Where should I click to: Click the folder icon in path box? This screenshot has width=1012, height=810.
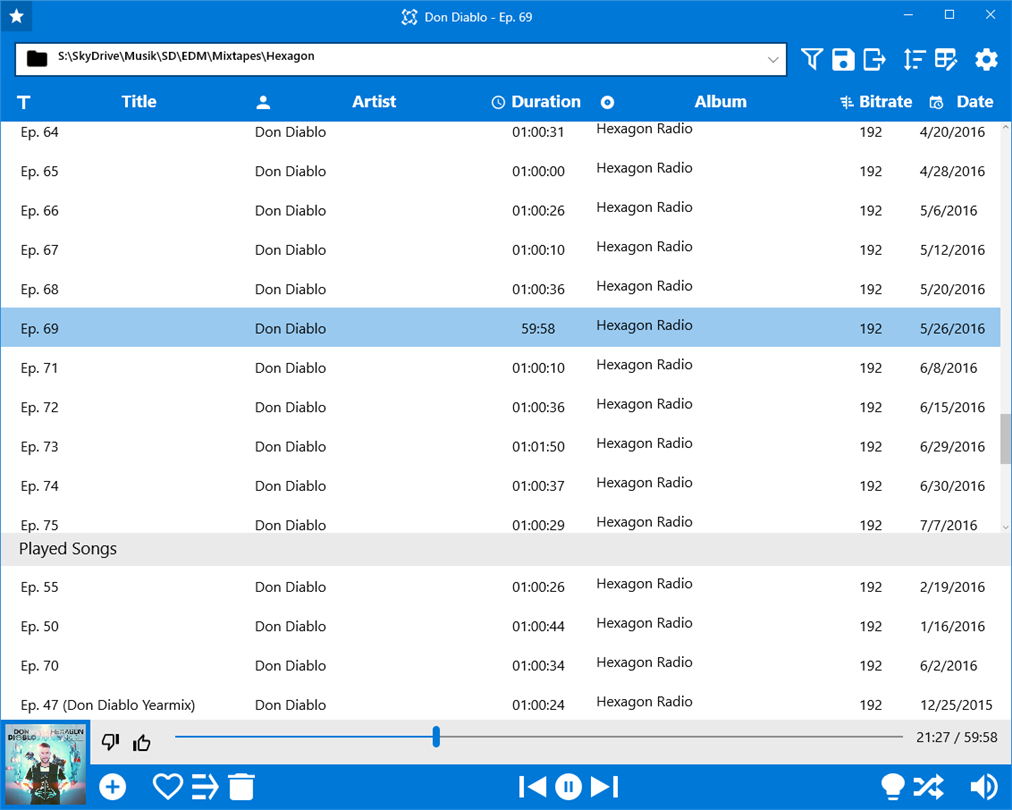pyautogui.click(x=37, y=59)
